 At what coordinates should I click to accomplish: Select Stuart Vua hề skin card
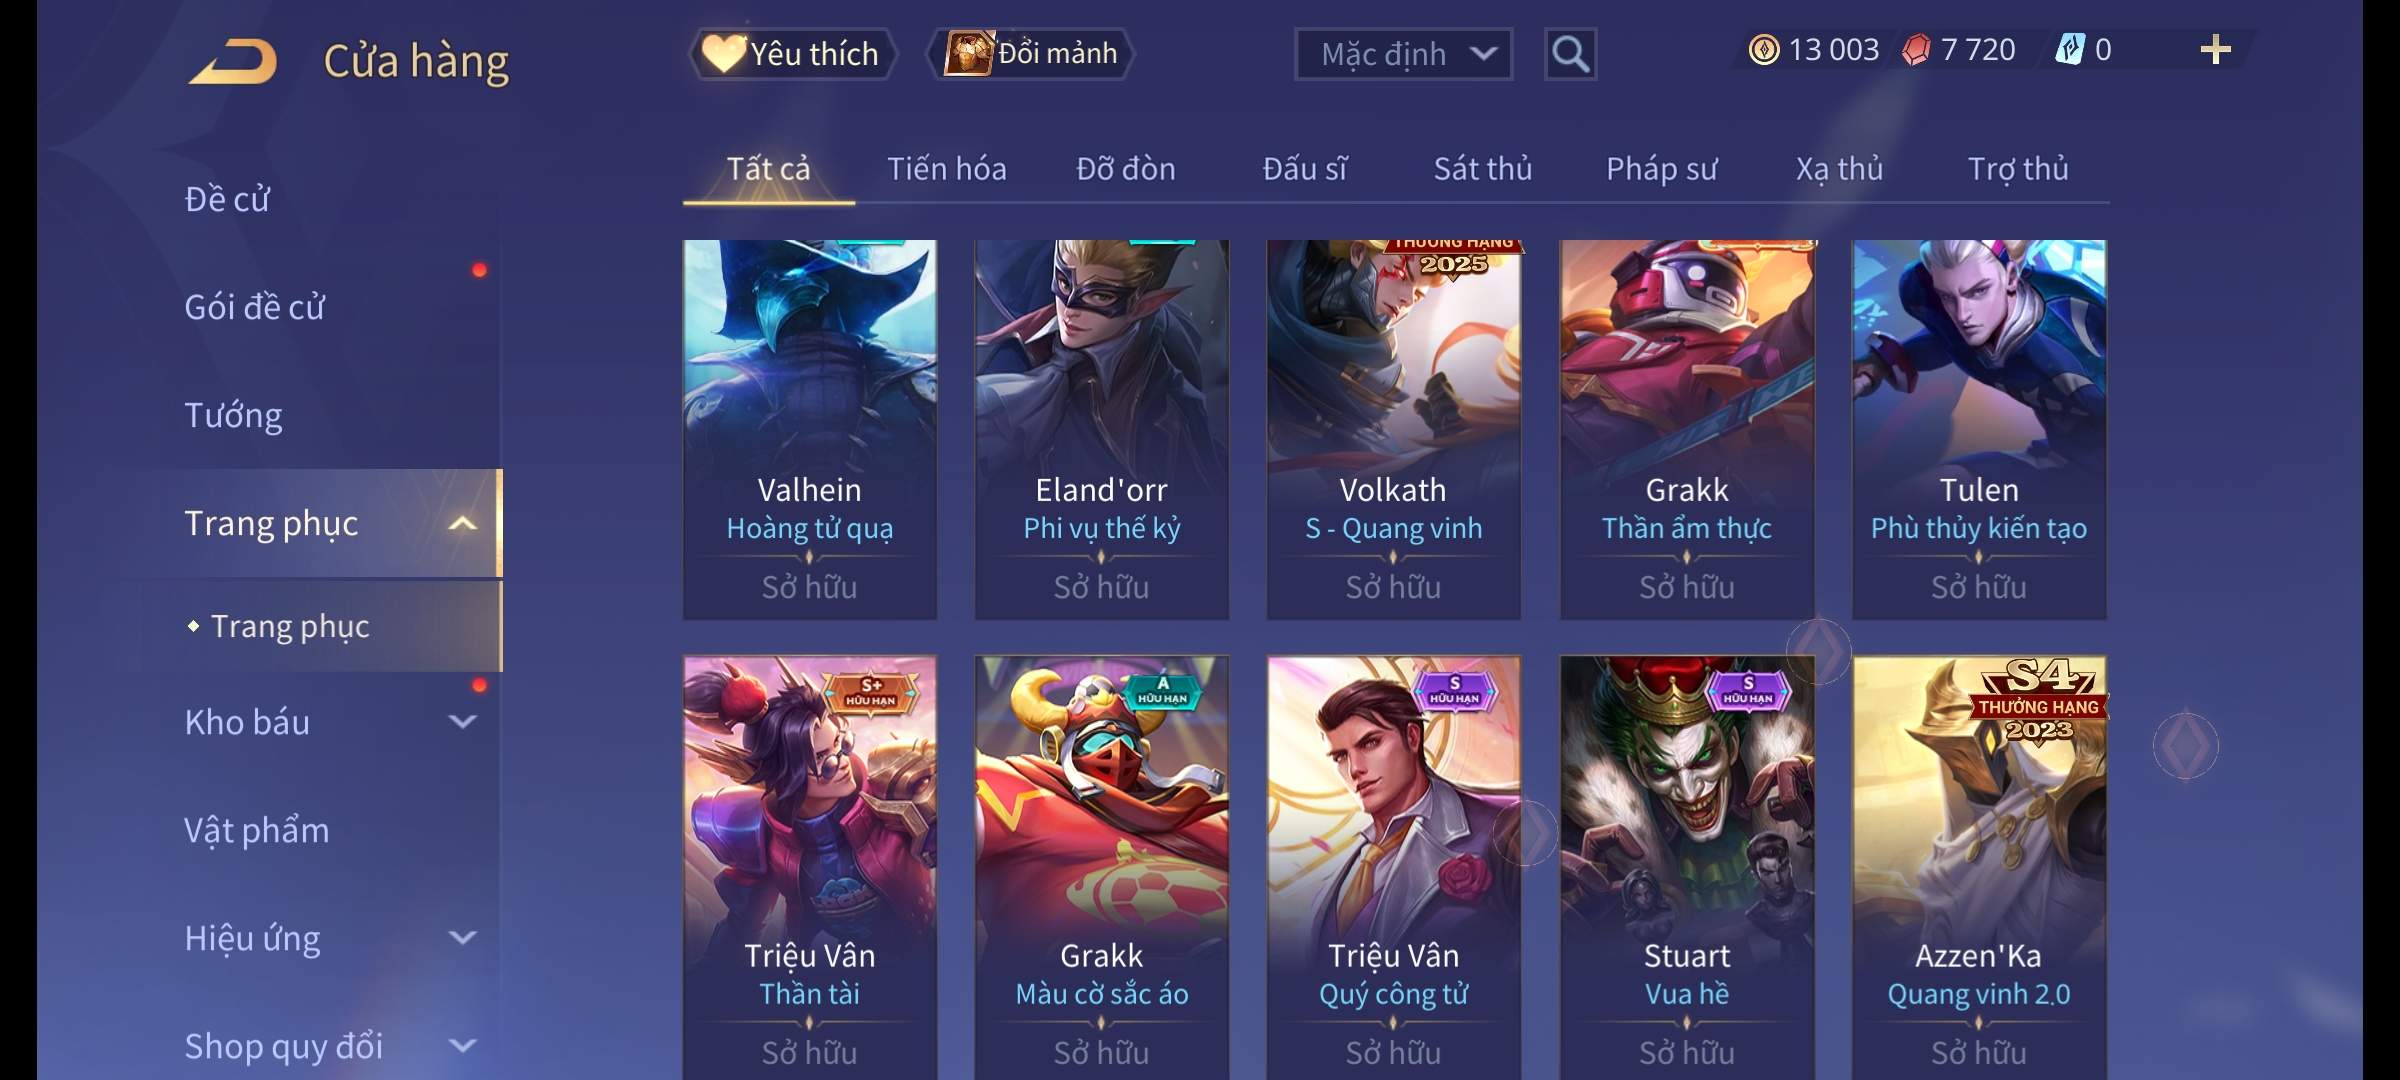click(1686, 868)
